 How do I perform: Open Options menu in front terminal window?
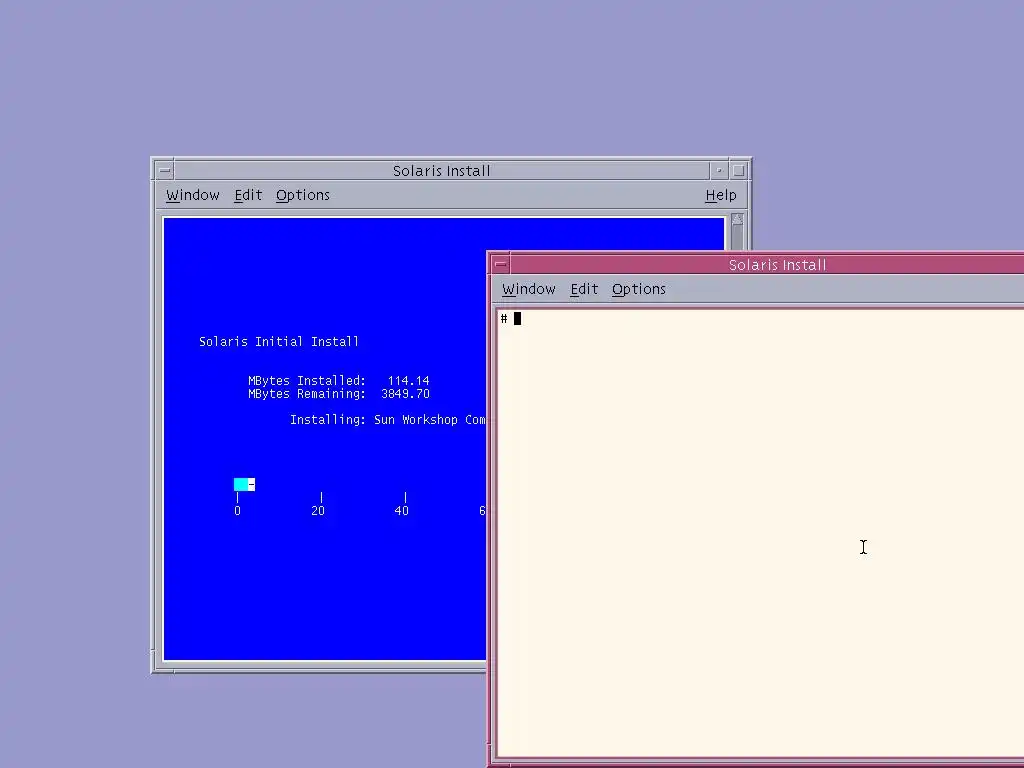pyautogui.click(x=638, y=289)
